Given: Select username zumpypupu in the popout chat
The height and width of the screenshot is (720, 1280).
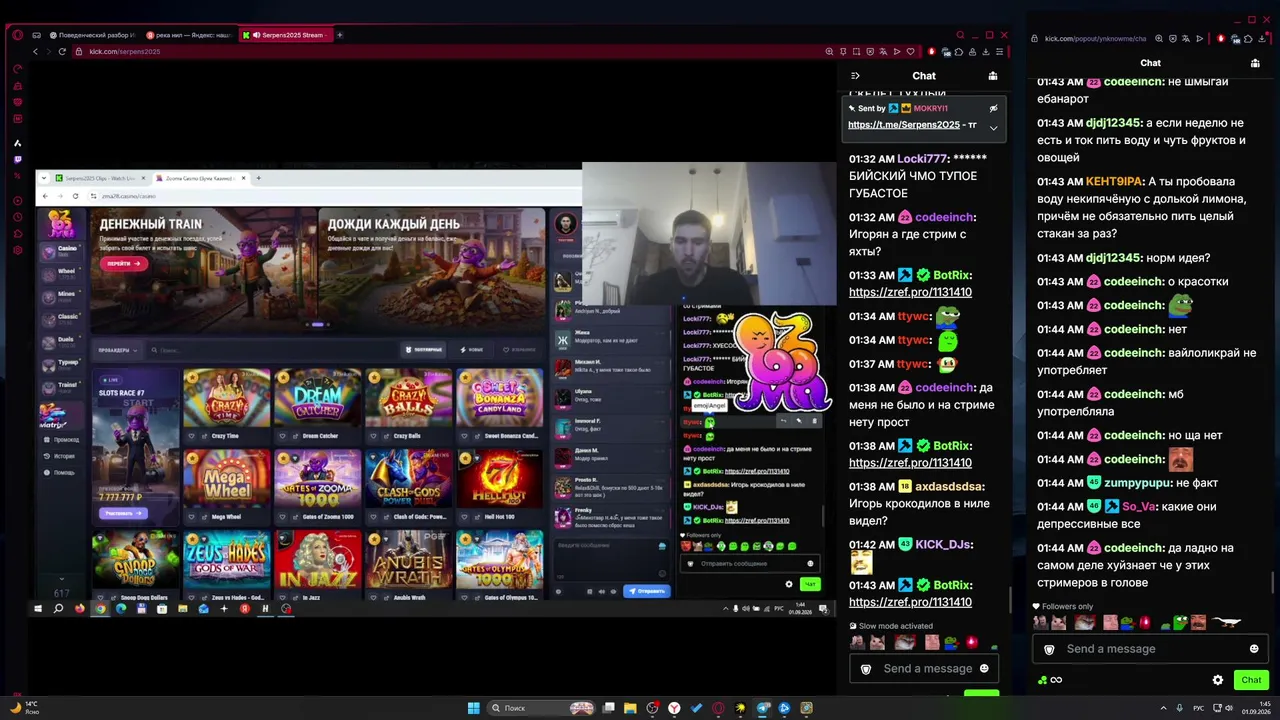Looking at the screenshot, I should (1138, 483).
